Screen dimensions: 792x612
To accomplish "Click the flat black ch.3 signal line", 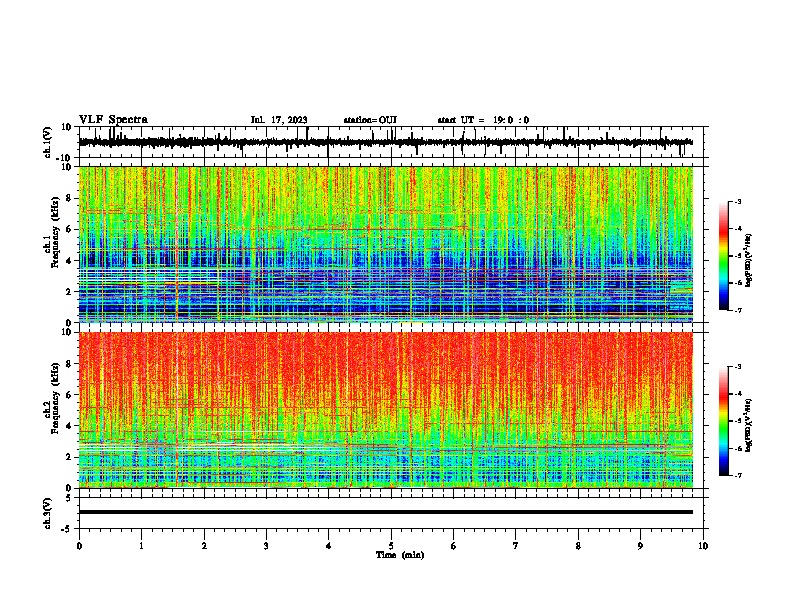I will tap(385, 512).
